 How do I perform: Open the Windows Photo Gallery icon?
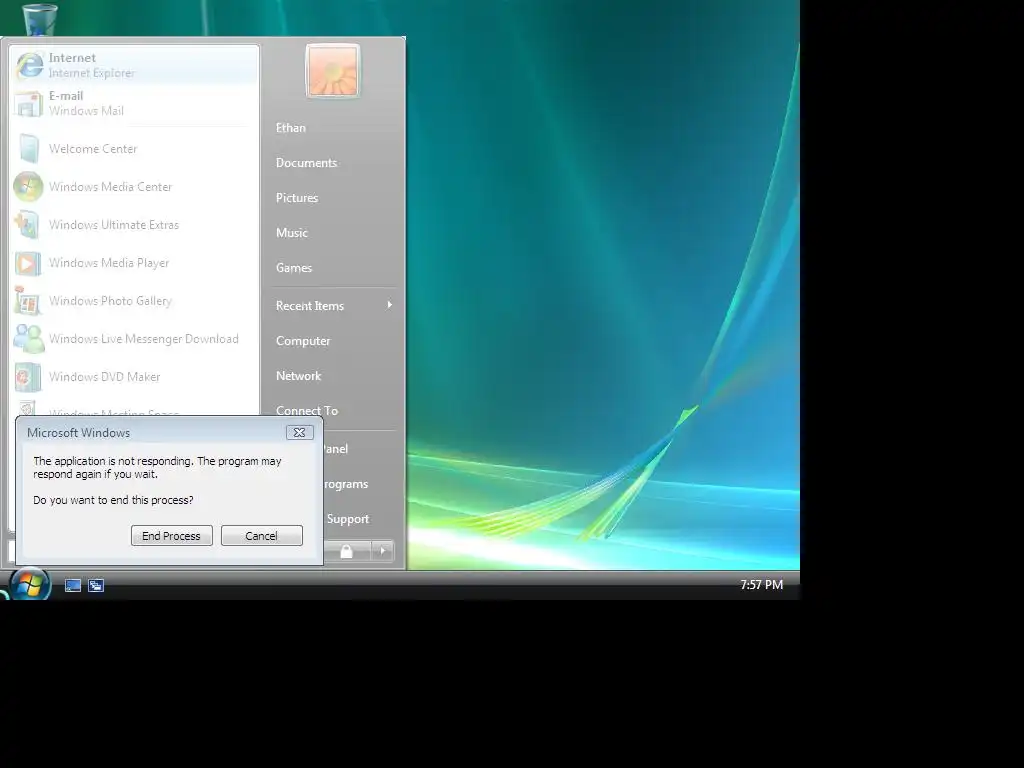pos(28,301)
